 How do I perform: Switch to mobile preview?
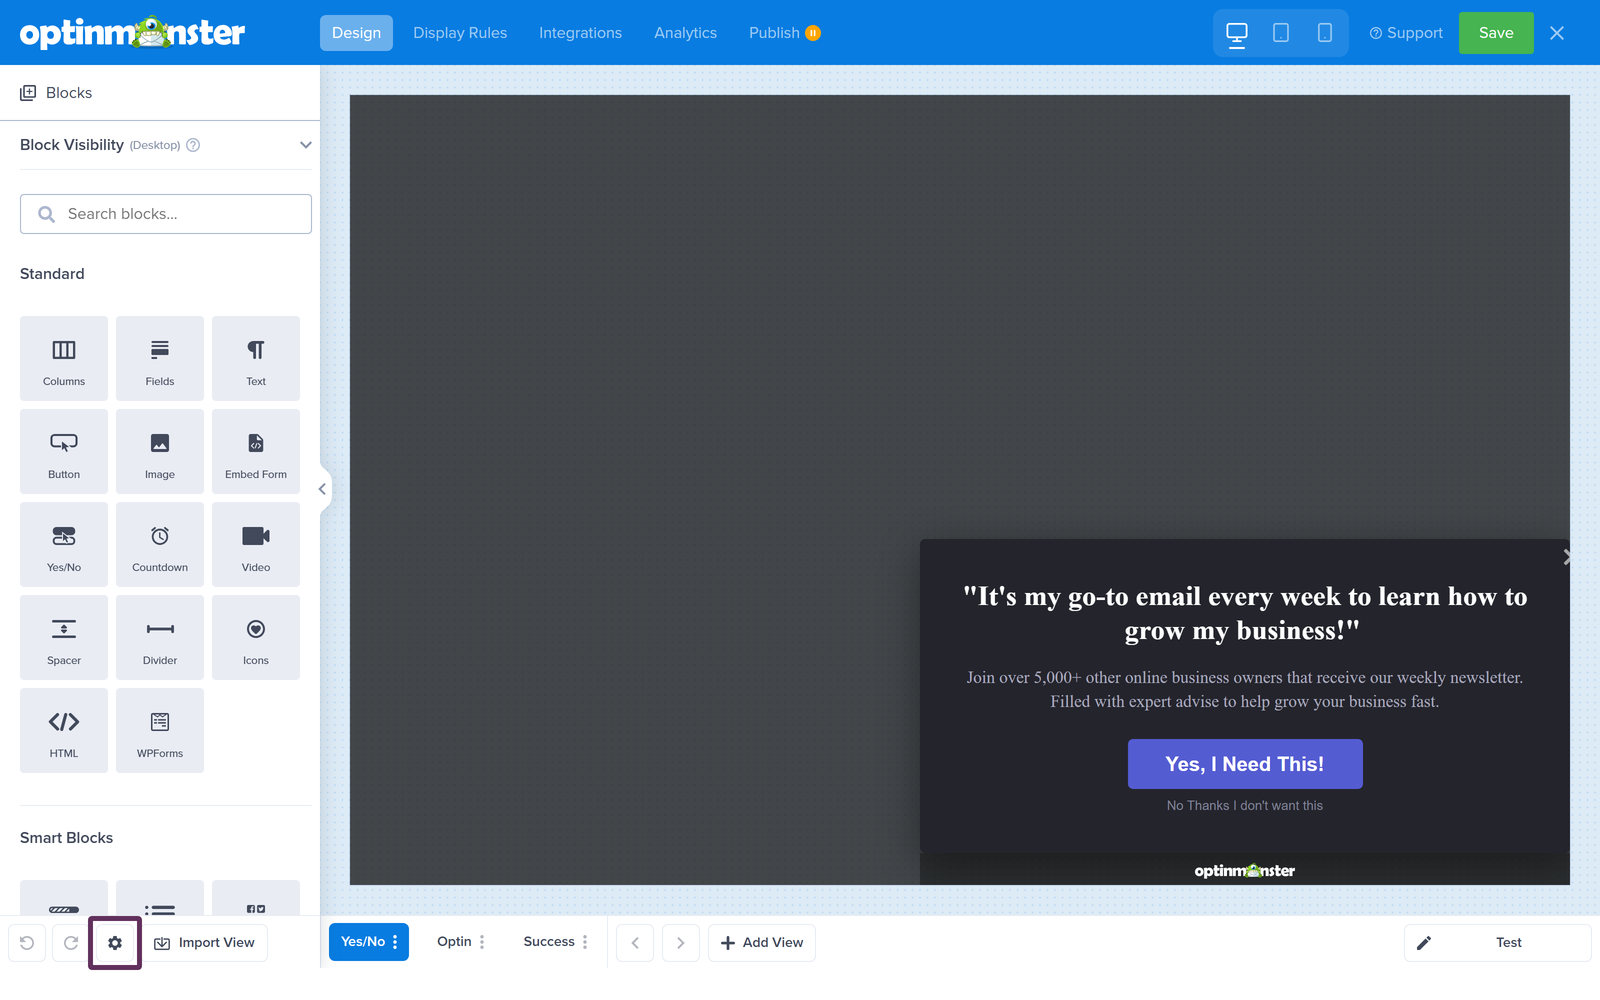(x=1325, y=33)
